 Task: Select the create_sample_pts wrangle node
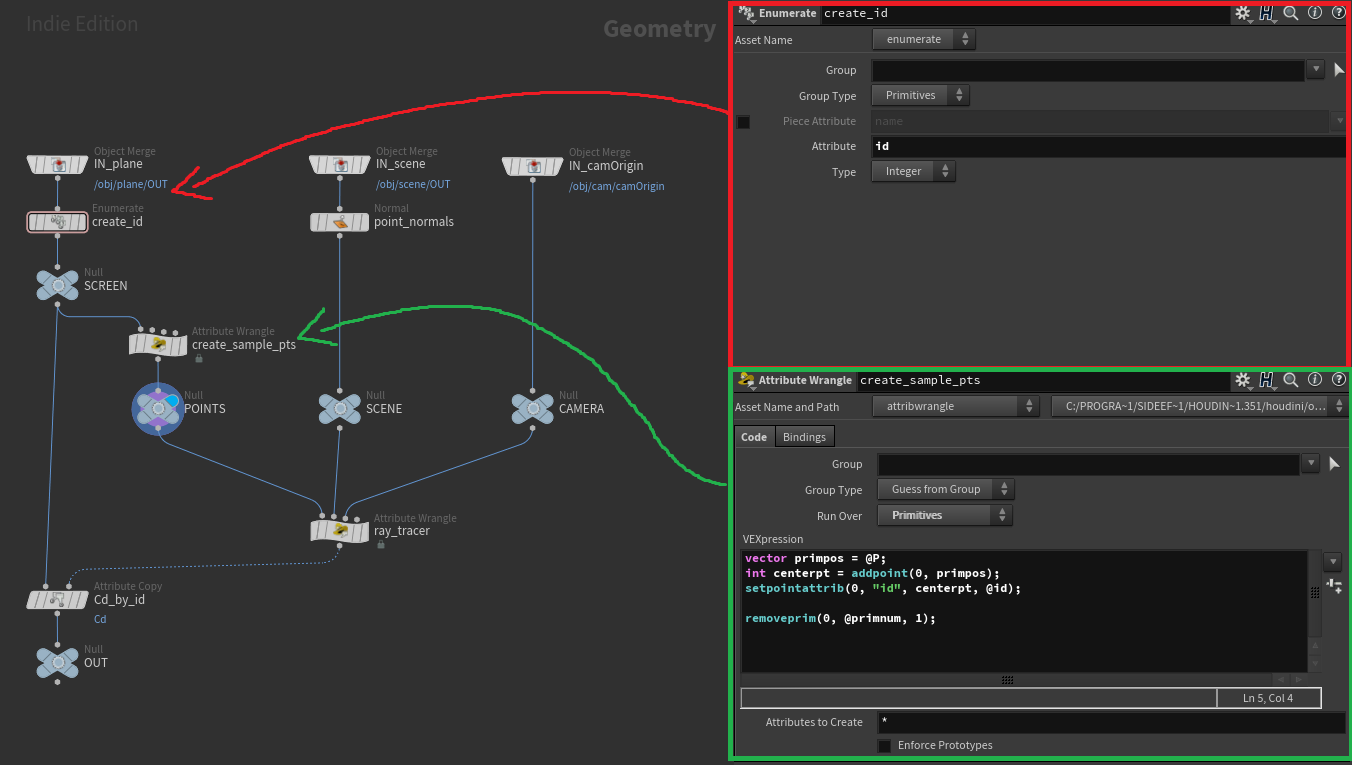(x=158, y=345)
